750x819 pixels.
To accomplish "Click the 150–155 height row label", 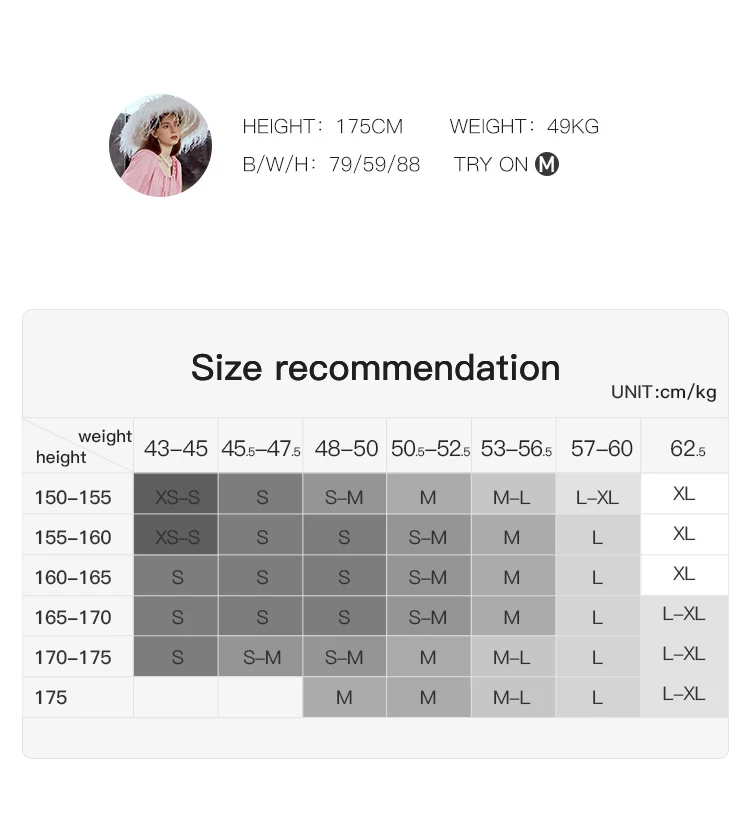I will [x=73, y=497].
